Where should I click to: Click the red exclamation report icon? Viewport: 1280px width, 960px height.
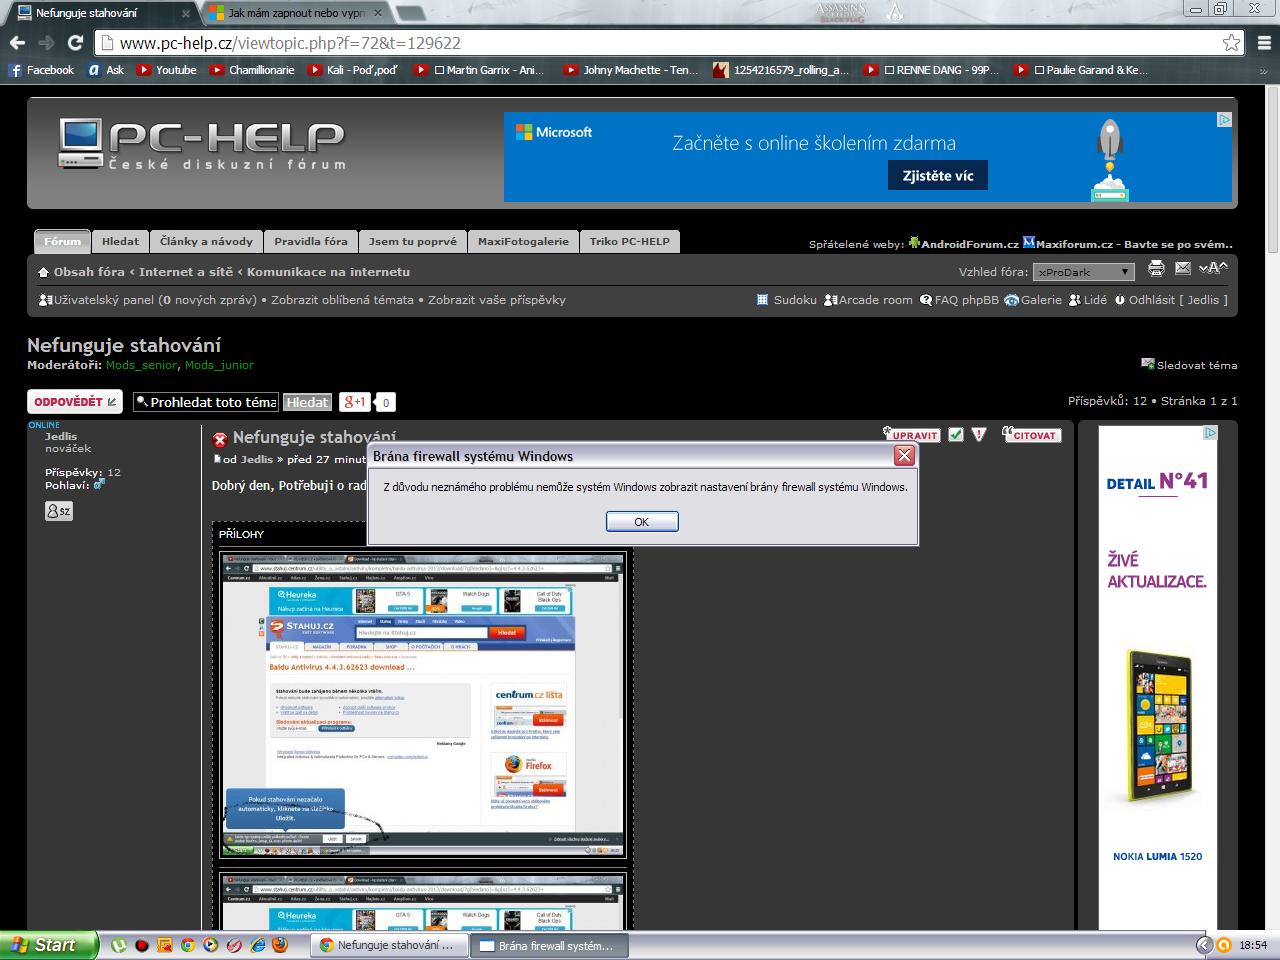coord(979,435)
